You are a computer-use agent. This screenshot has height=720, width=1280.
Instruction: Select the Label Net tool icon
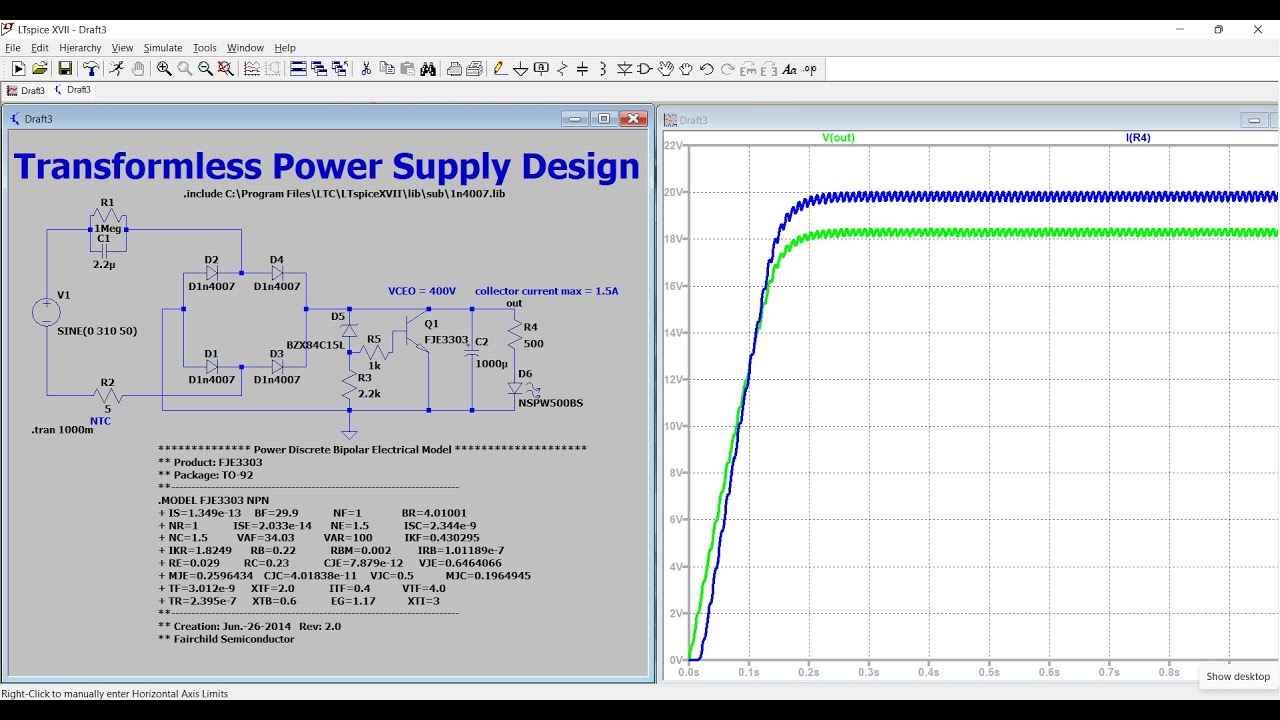pos(541,69)
